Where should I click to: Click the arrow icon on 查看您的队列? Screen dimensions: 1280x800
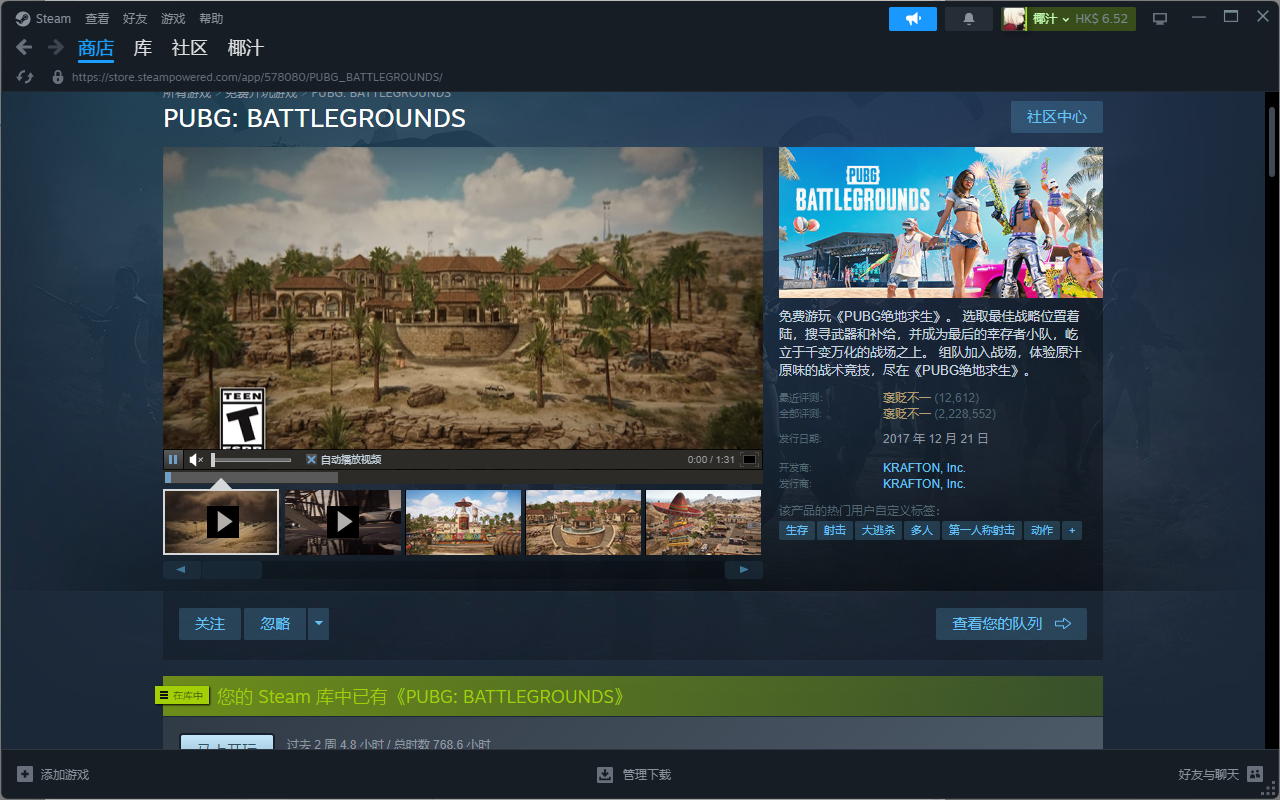click(1063, 624)
